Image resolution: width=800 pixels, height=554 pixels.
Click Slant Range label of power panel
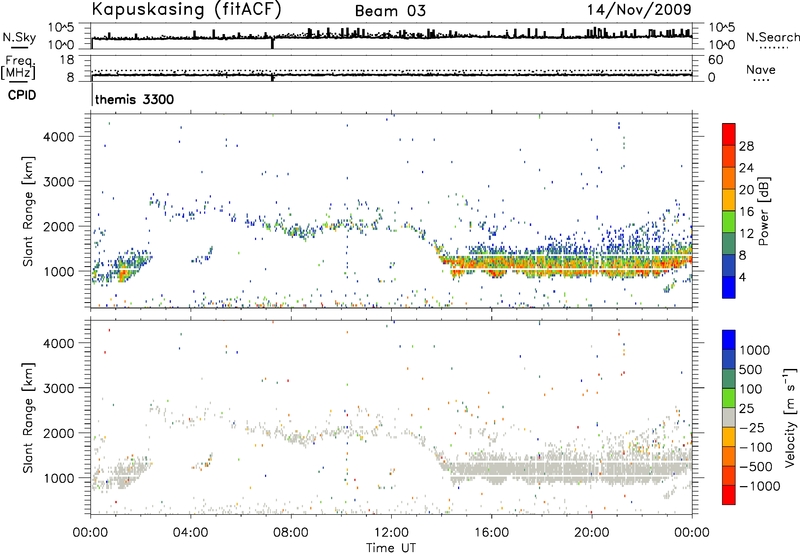28,211
